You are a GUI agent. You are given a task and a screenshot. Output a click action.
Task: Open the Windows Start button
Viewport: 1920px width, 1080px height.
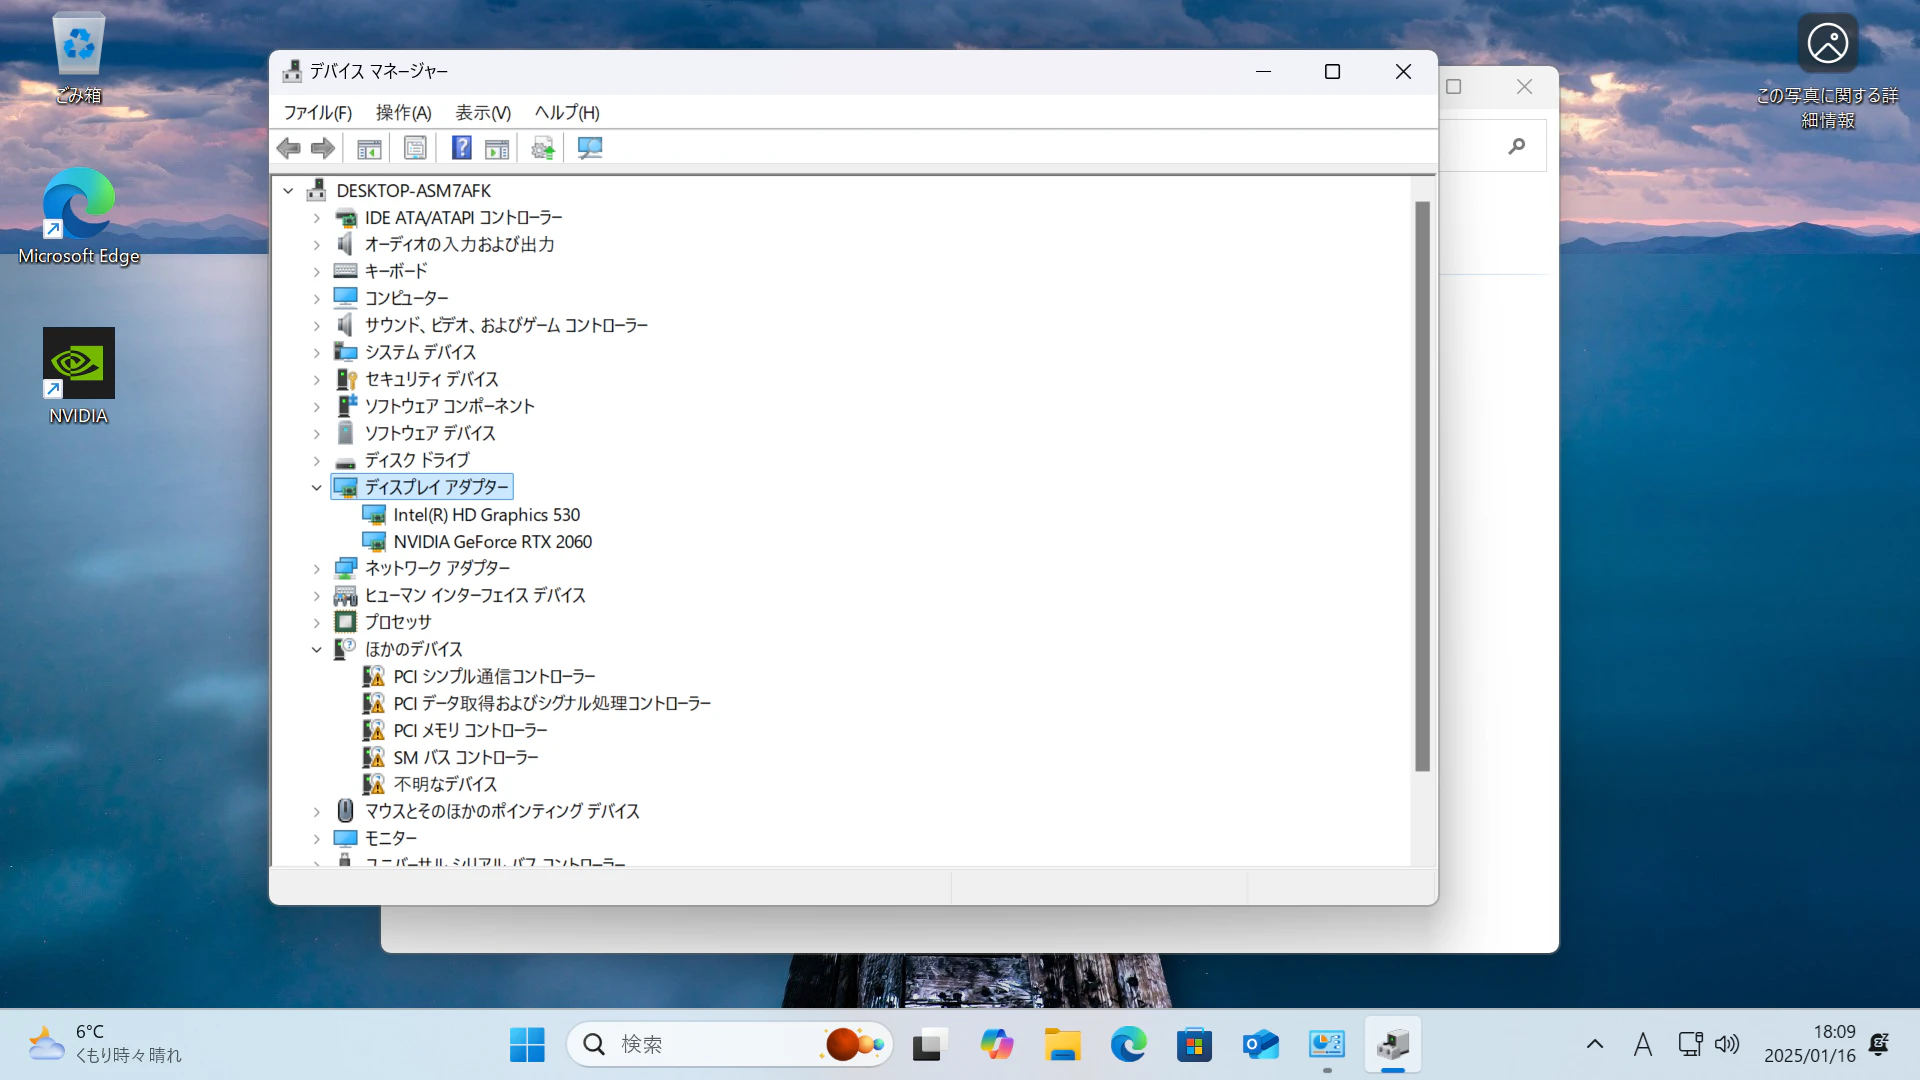pyautogui.click(x=527, y=1045)
